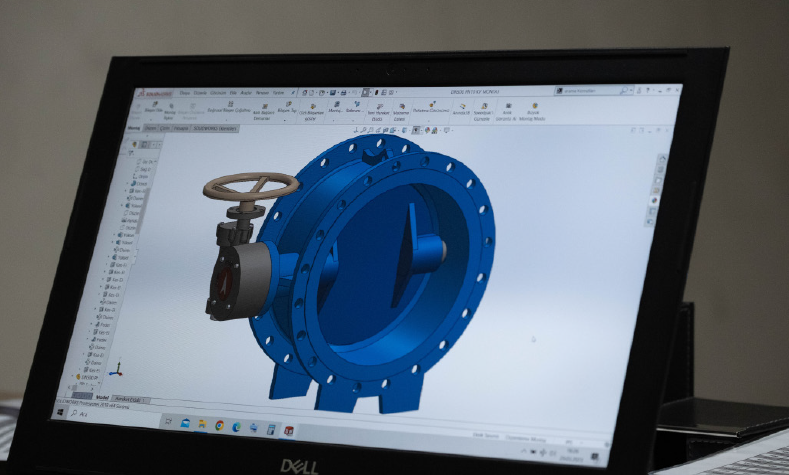Expand the last item in the feature tree

pyautogui.click(x=79, y=377)
